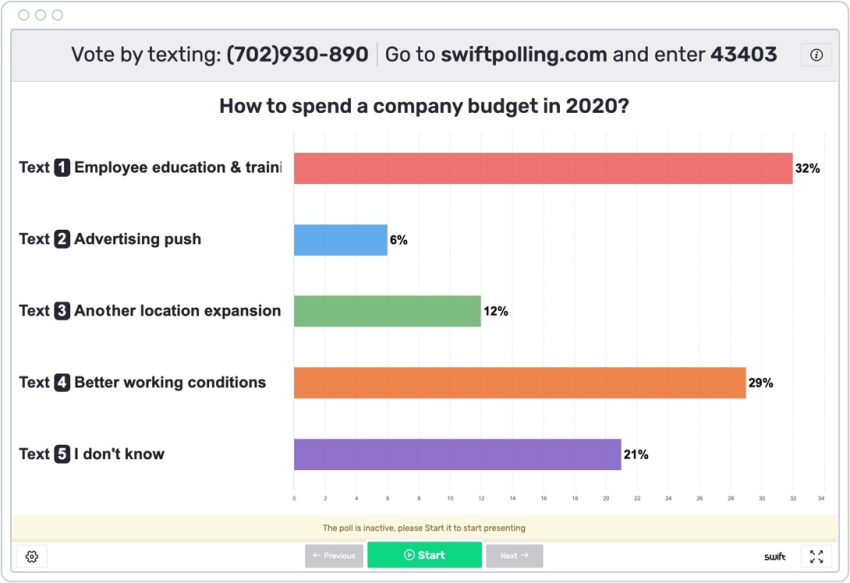Open the settings gear
The width and height of the screenshot is (850, 583).
(33, 556)
